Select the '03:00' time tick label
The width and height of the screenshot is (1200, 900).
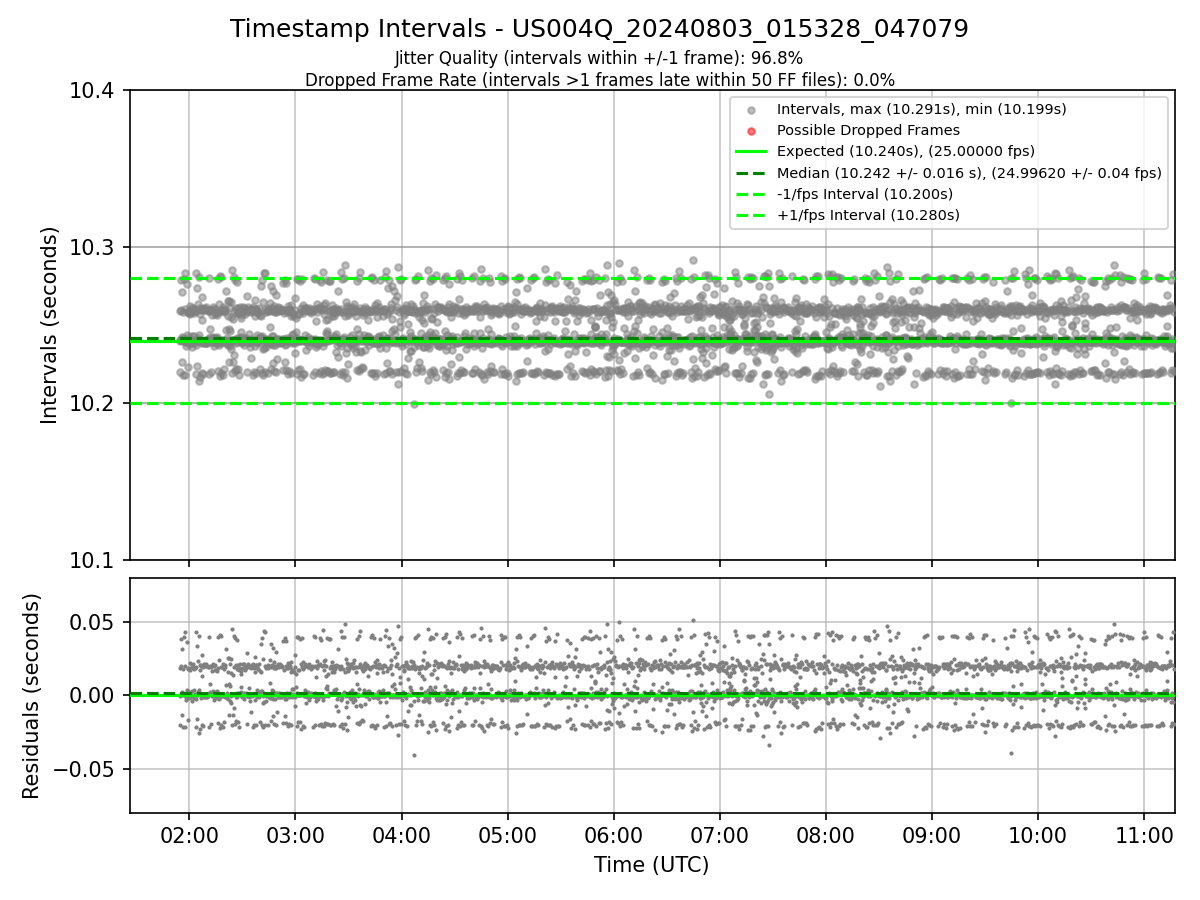[x=295, y=835]
